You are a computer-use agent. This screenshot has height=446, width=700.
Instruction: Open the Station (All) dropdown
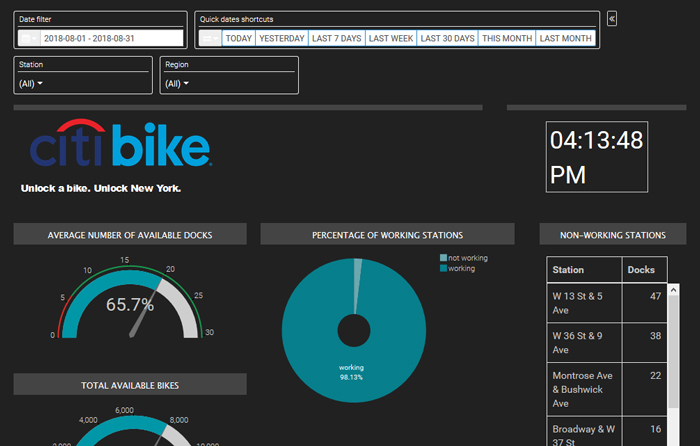pos(31,83)
